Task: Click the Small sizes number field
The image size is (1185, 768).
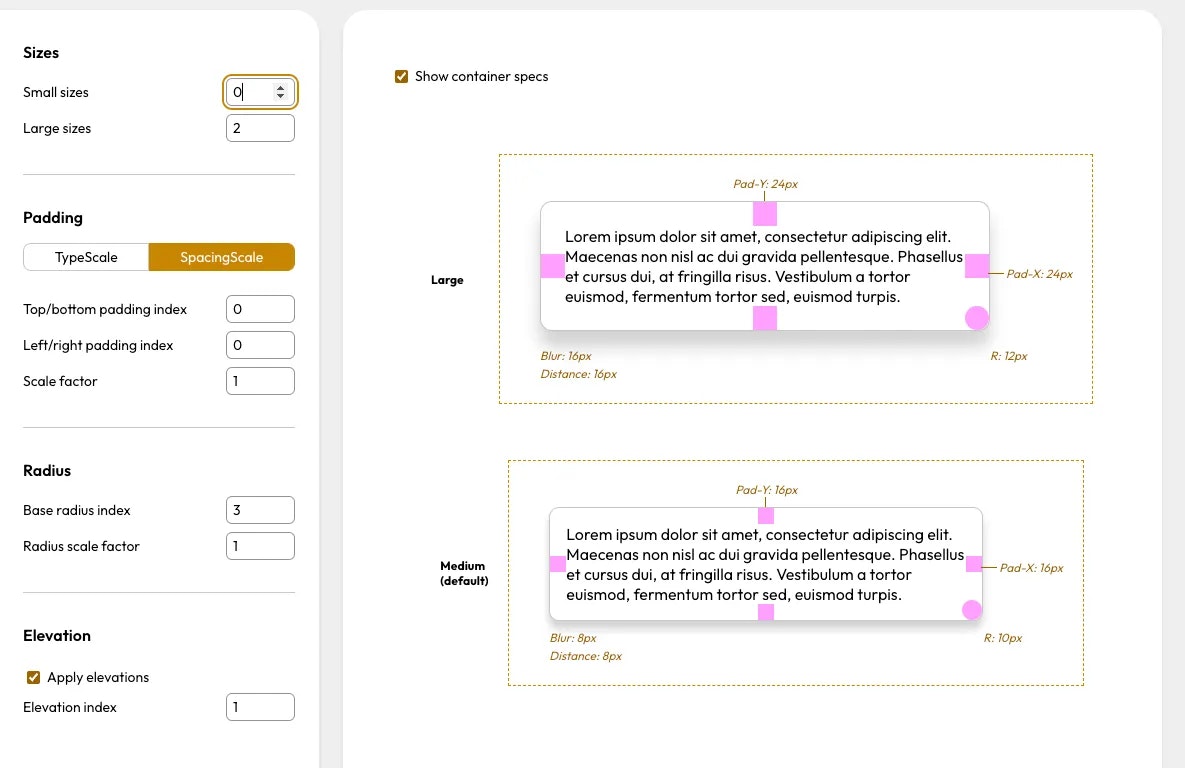Action: coord(260,92)
